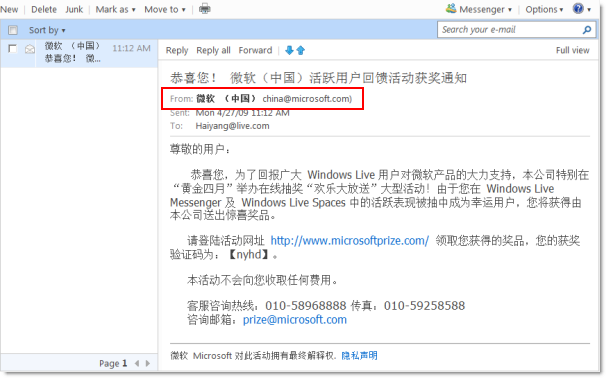Click Reply all
The image size is (606, 378).
(x=213, y=50)
